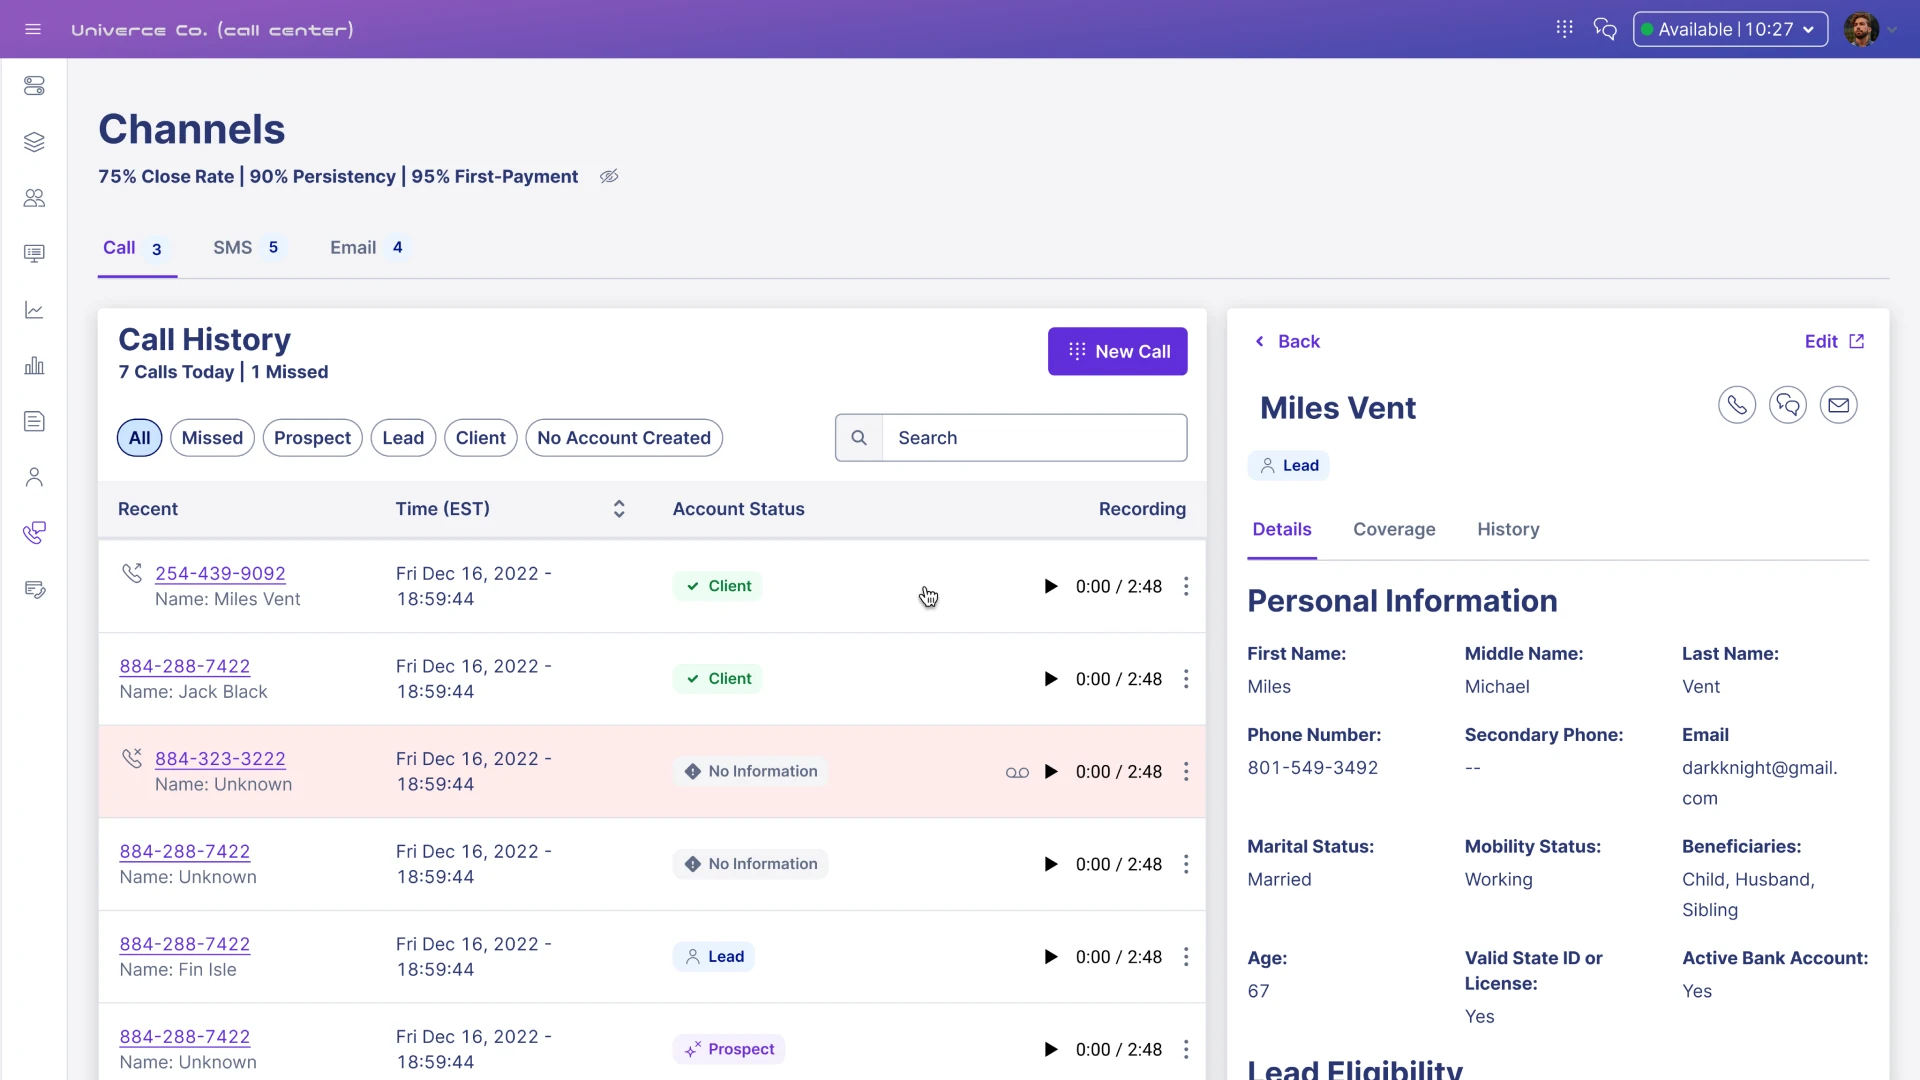This screenshot has width=1920, height=1080.
Task: Open the hamburger menu icon
Action: point(33,29)
